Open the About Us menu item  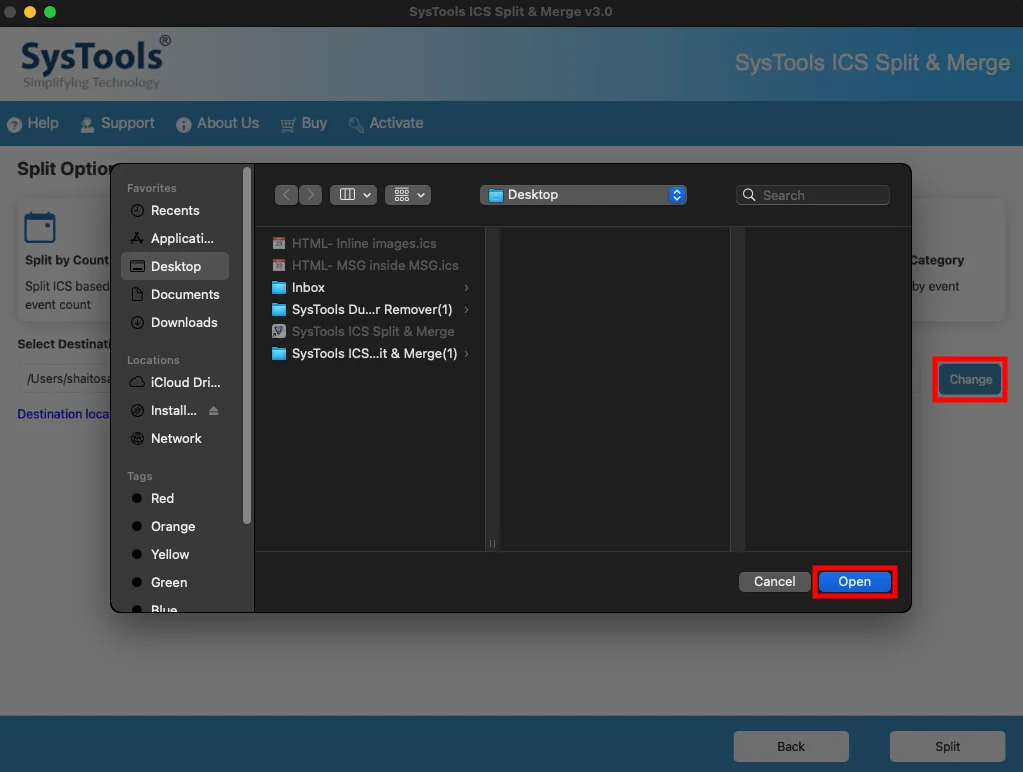click(218, 123)
